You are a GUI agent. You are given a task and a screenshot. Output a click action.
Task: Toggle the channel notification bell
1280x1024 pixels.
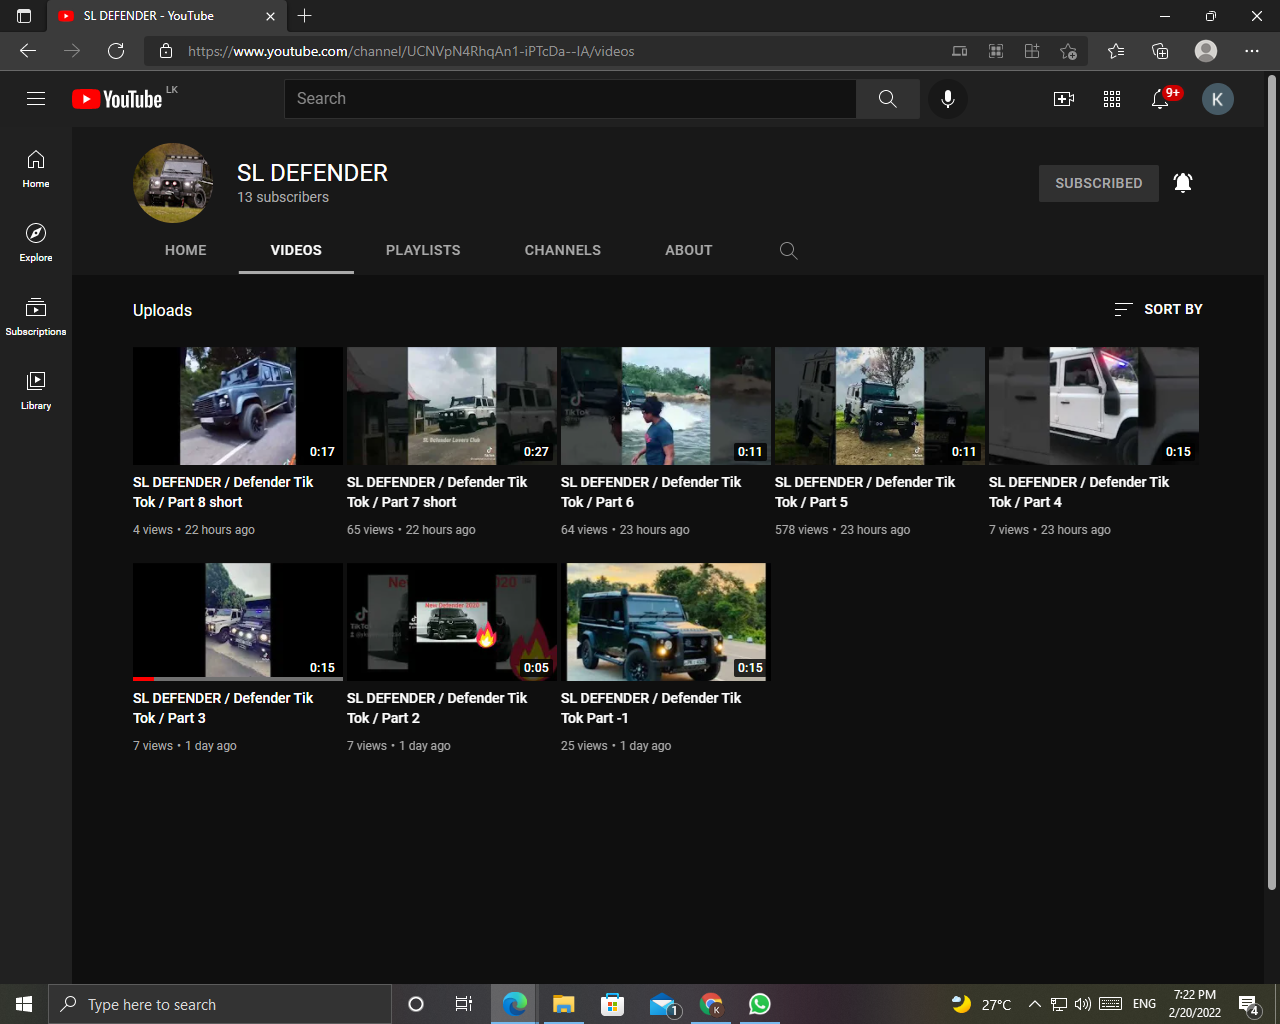(1183, 183)
